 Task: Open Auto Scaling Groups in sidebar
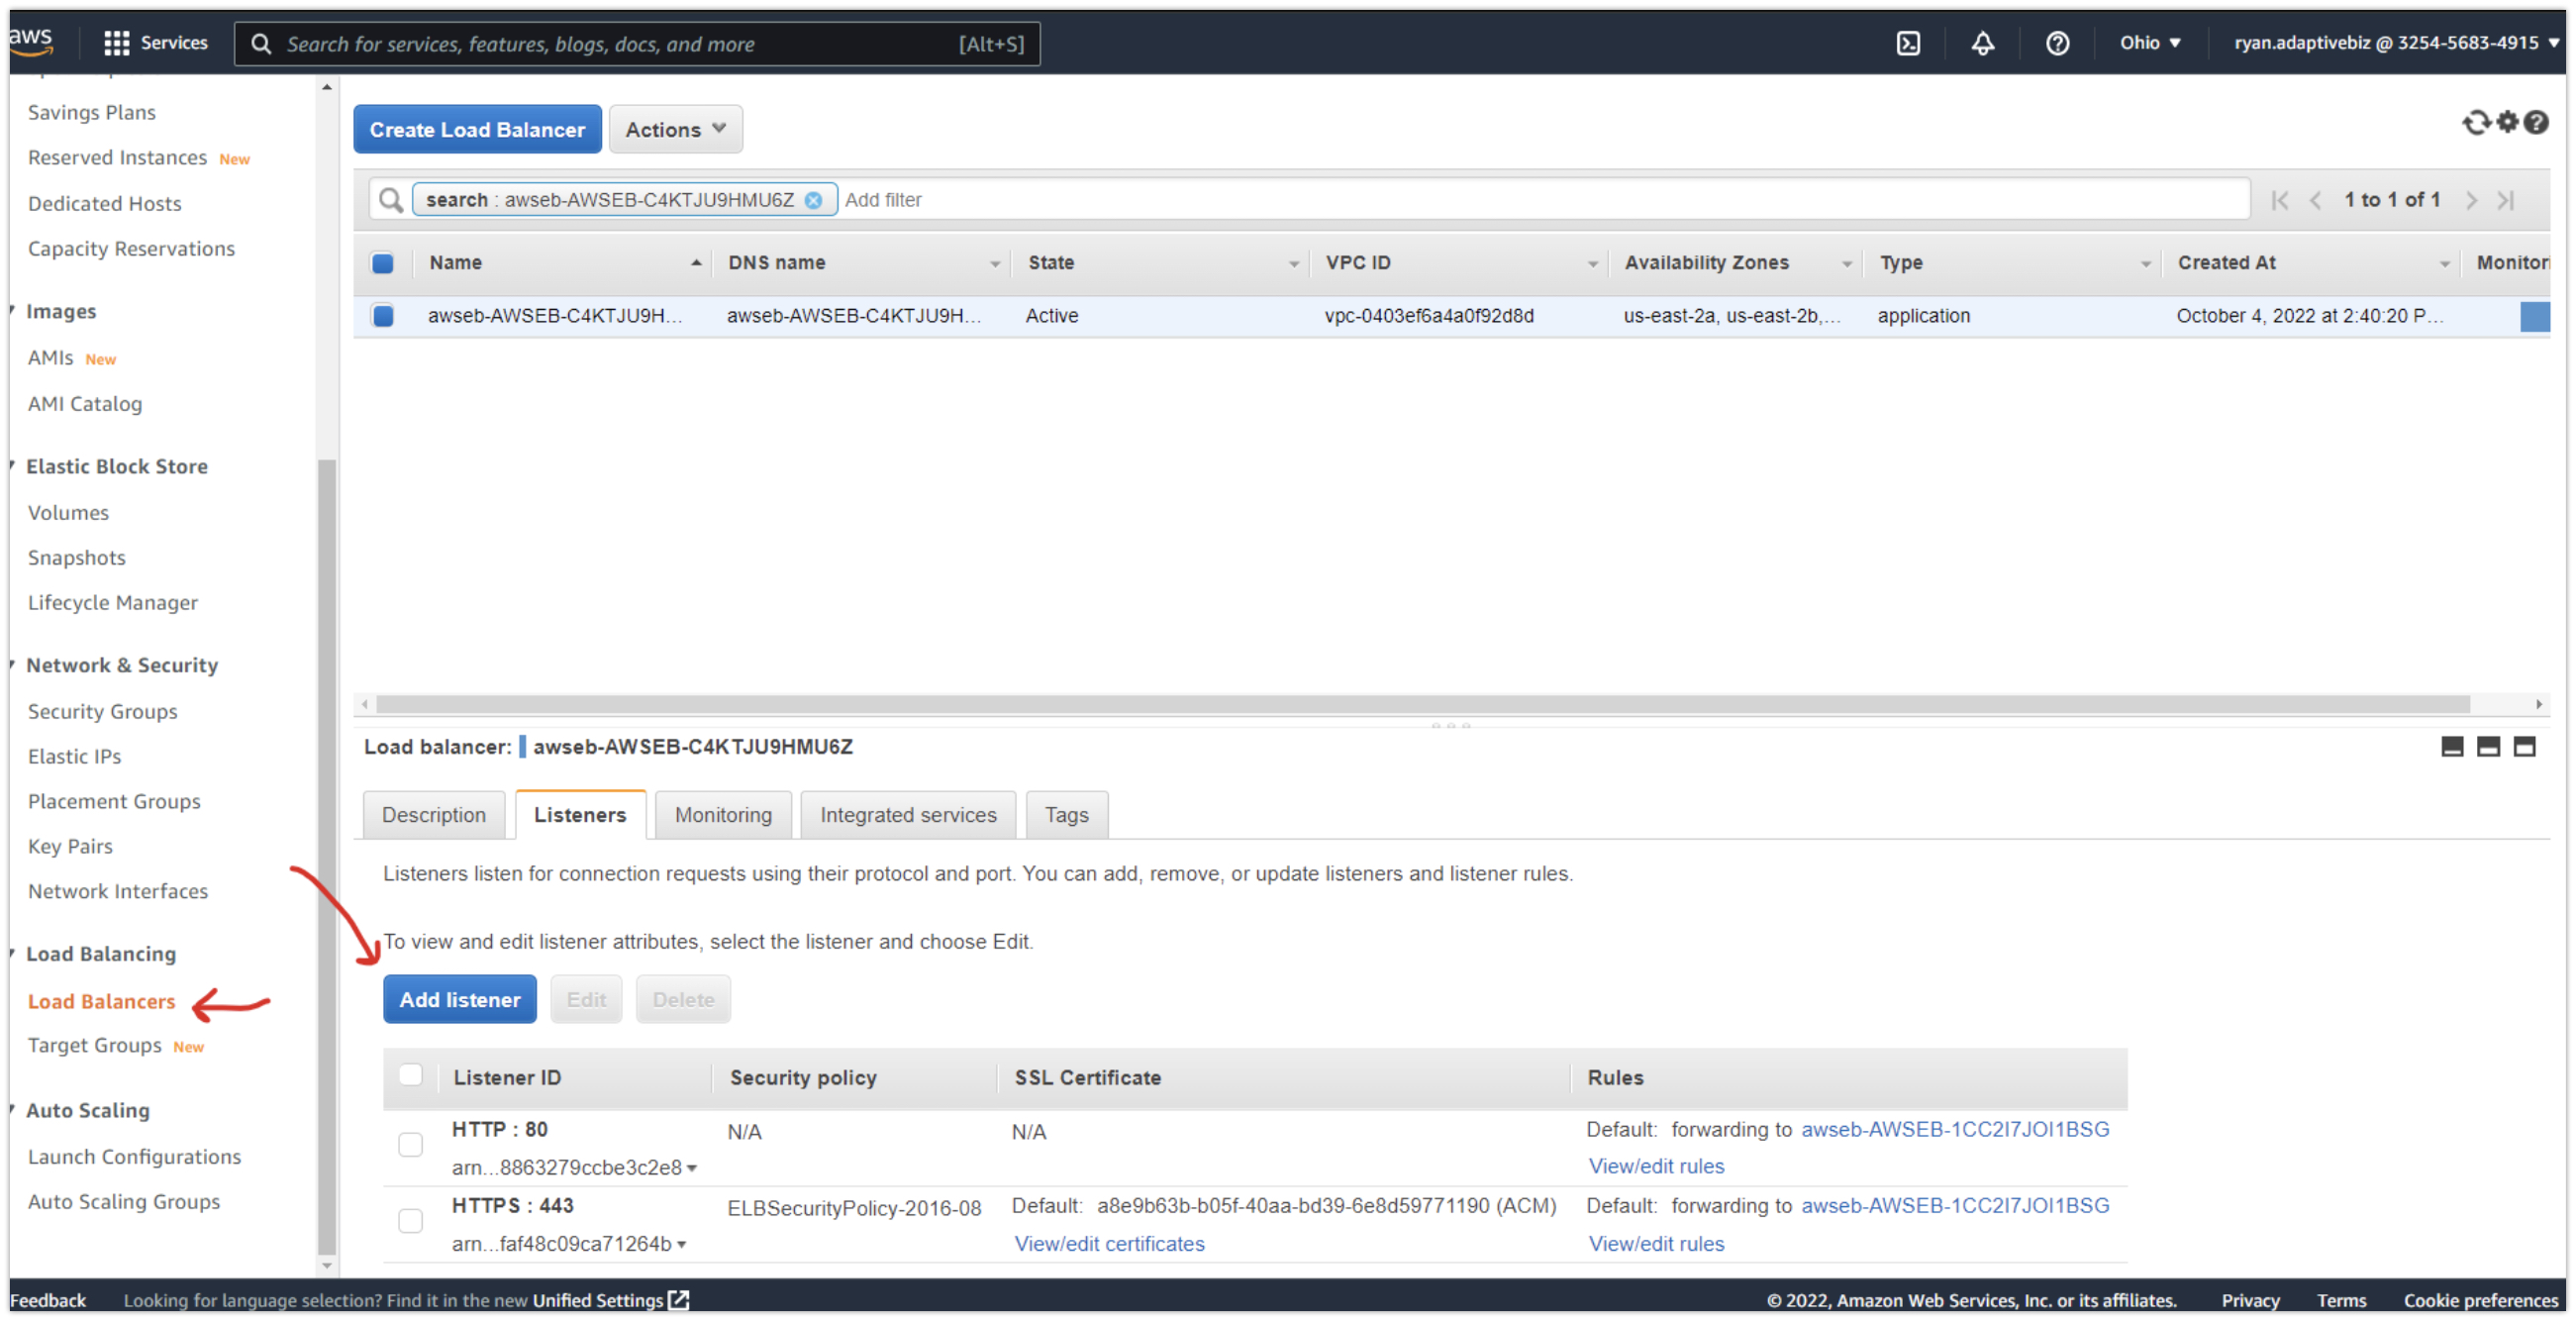(x=124, y=1201)
